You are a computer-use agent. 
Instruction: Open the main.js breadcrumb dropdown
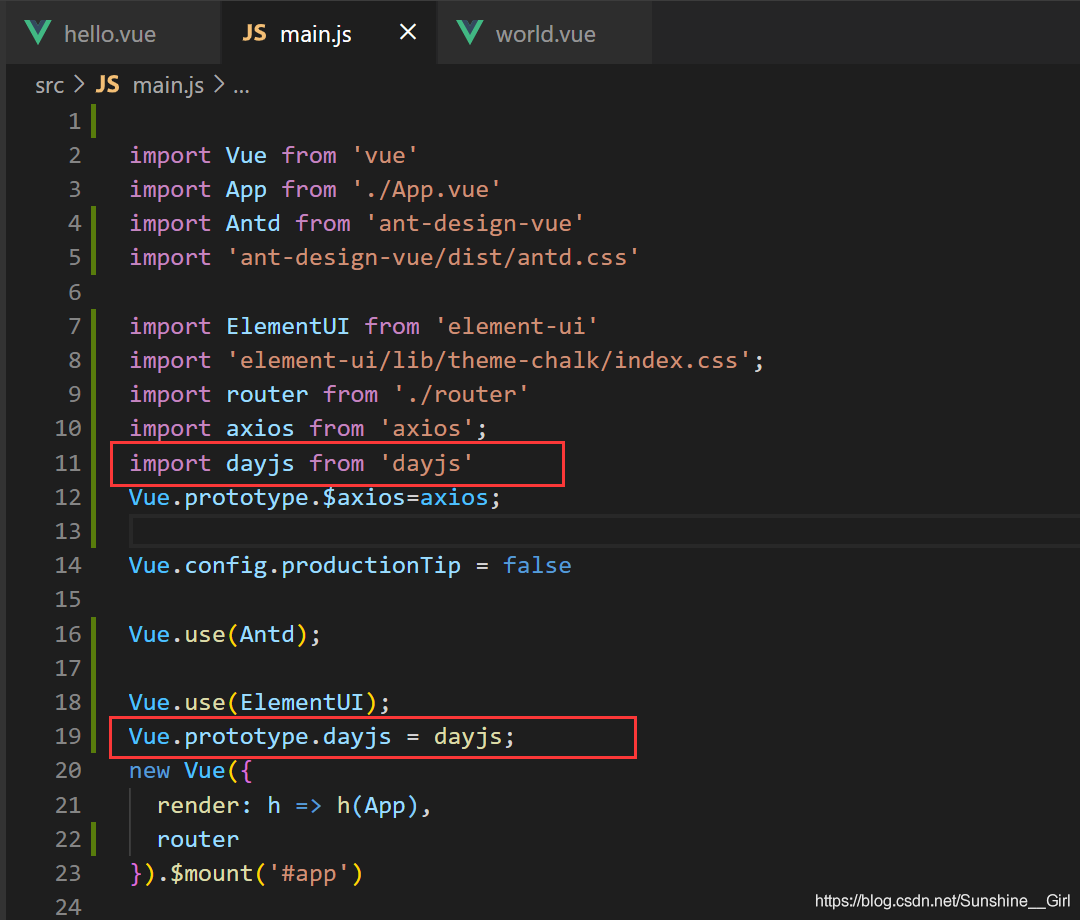coord(168,85)
